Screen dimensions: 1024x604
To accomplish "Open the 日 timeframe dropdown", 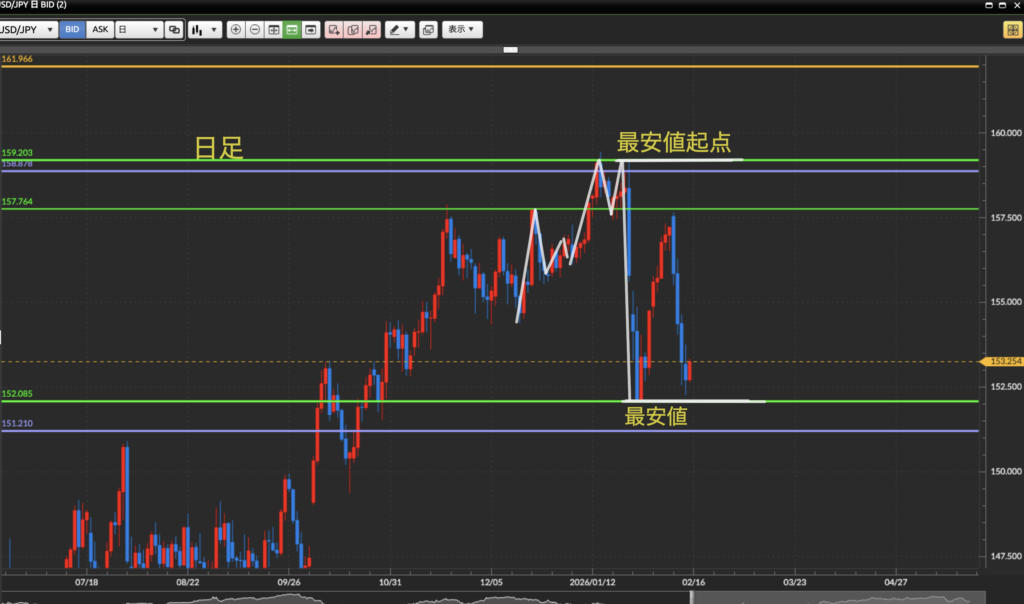I will coord(138,30).
